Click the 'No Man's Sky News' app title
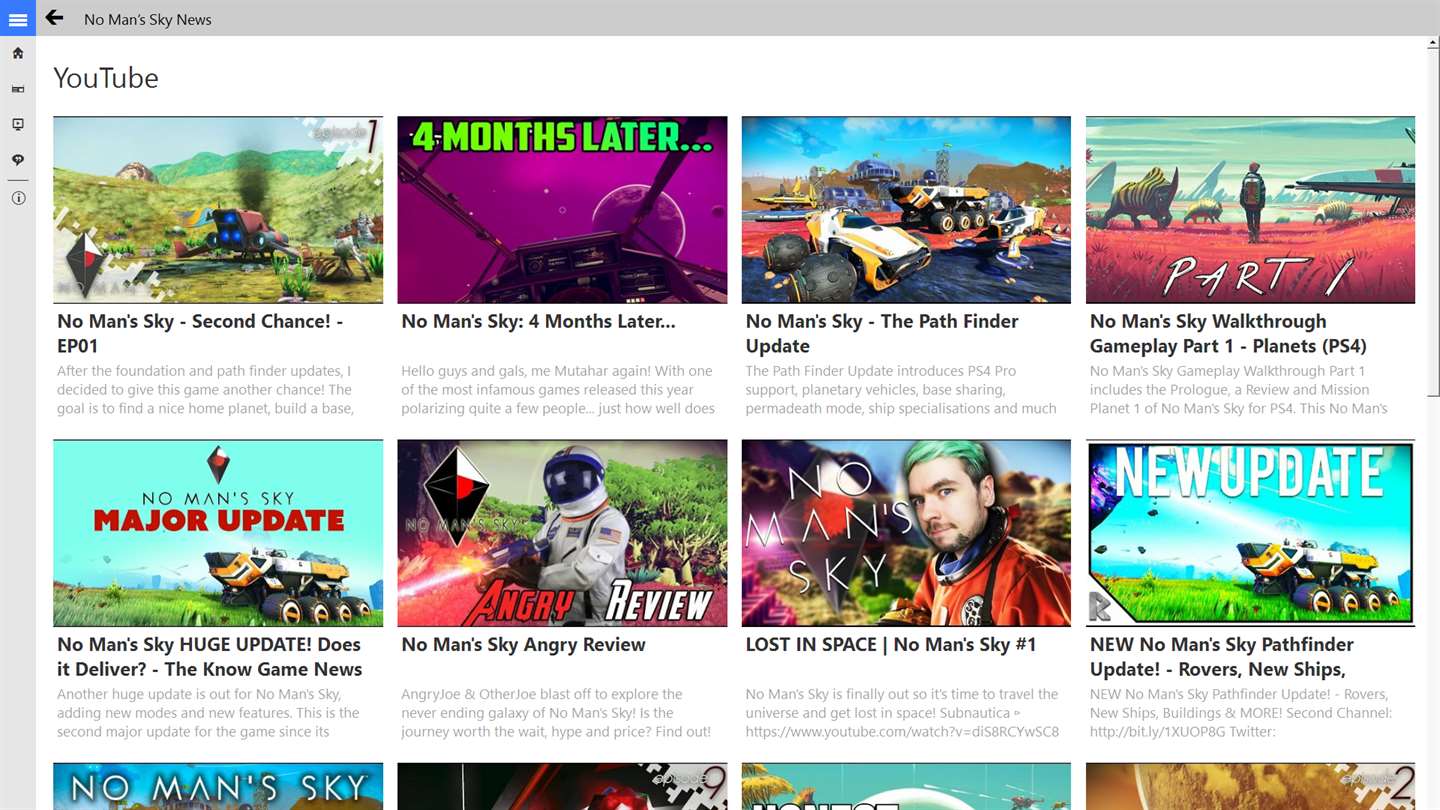Image resolution: width=1440 pixels, height=810 pixels. pyautogui.click(x=148, y=19)
